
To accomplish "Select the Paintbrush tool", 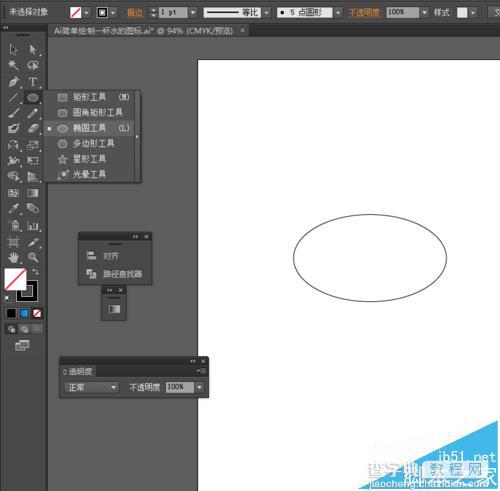I will [14, 113].
